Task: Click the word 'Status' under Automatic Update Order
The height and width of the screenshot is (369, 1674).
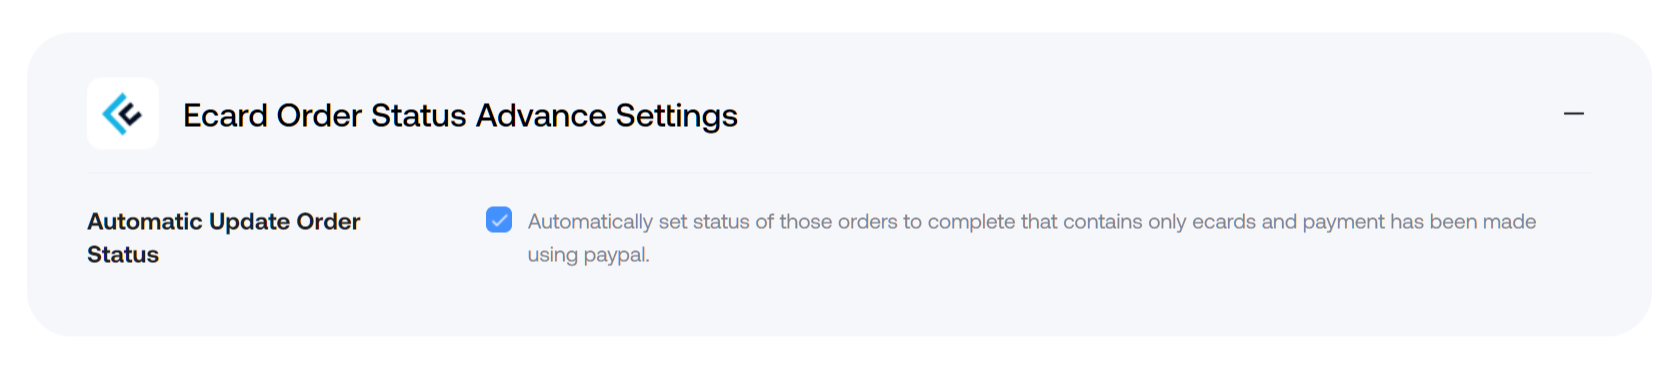Action: 123,255
